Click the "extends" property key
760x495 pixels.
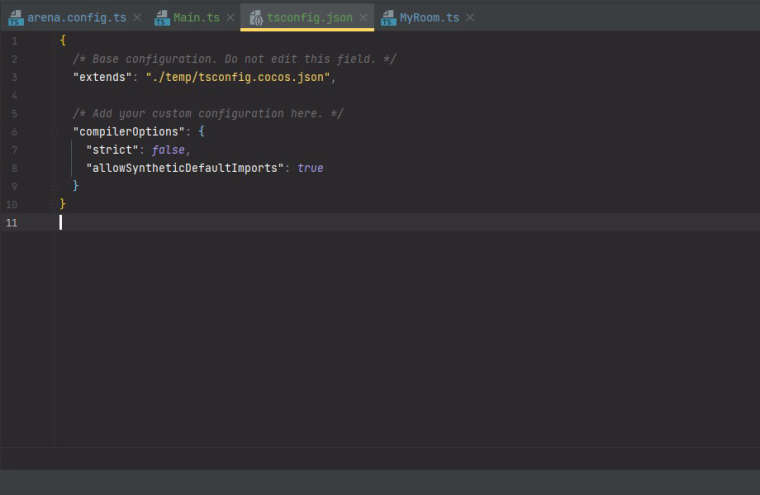pyautogui.click(x=102, y=77)
